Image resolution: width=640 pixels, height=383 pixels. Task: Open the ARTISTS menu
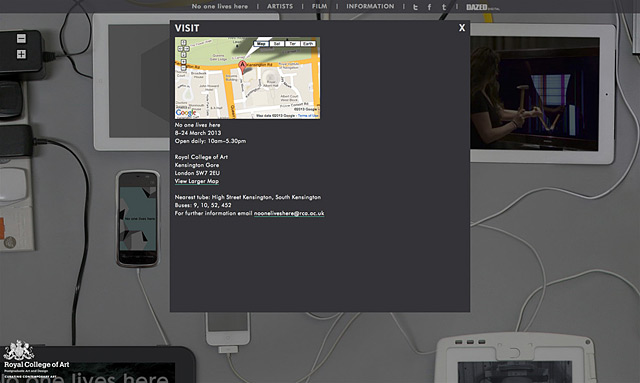[x=280, y=7]
